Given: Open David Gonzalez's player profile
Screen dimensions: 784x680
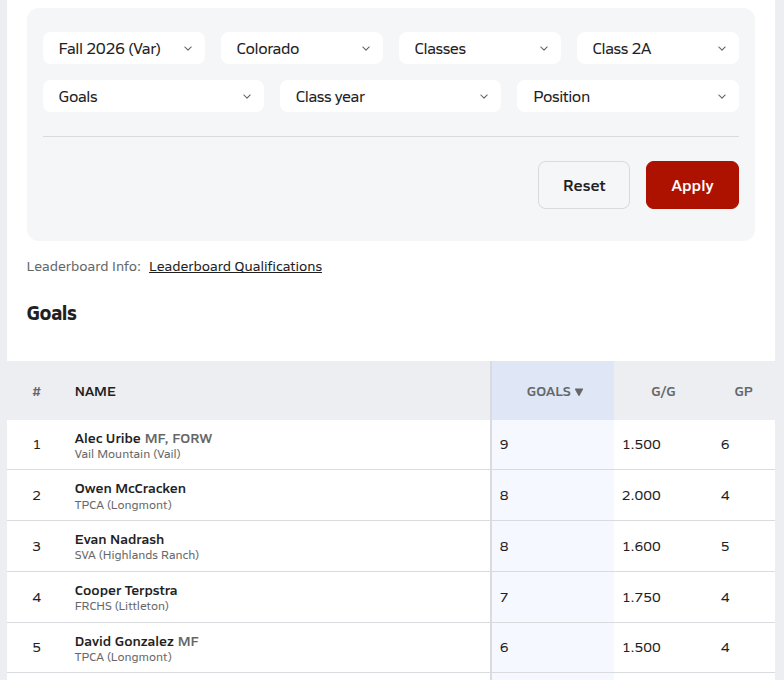Looking at the screenshot, I should pyautogui.click(x=124, y=642).
